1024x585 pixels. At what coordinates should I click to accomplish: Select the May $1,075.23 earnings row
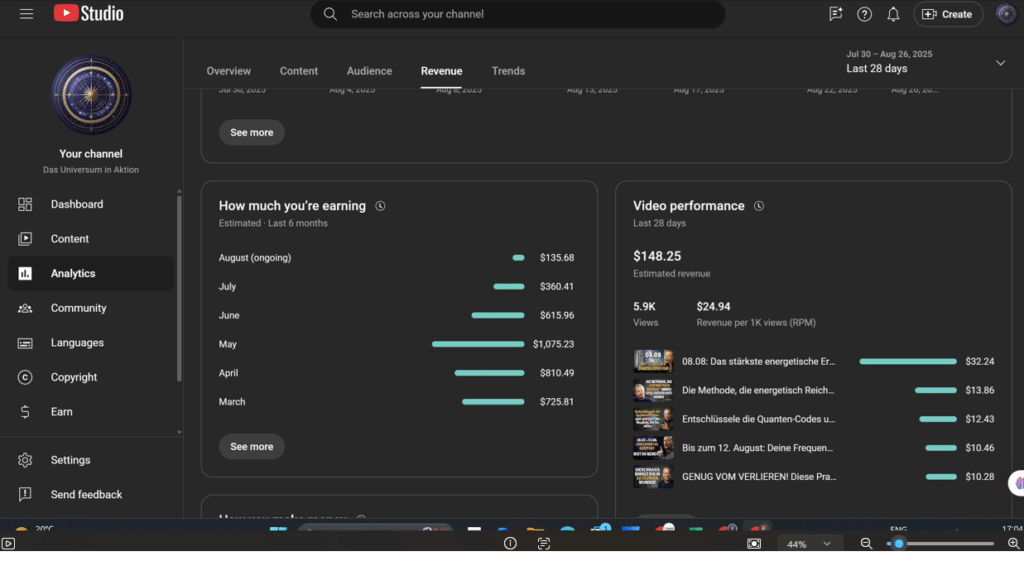point(396,344)
